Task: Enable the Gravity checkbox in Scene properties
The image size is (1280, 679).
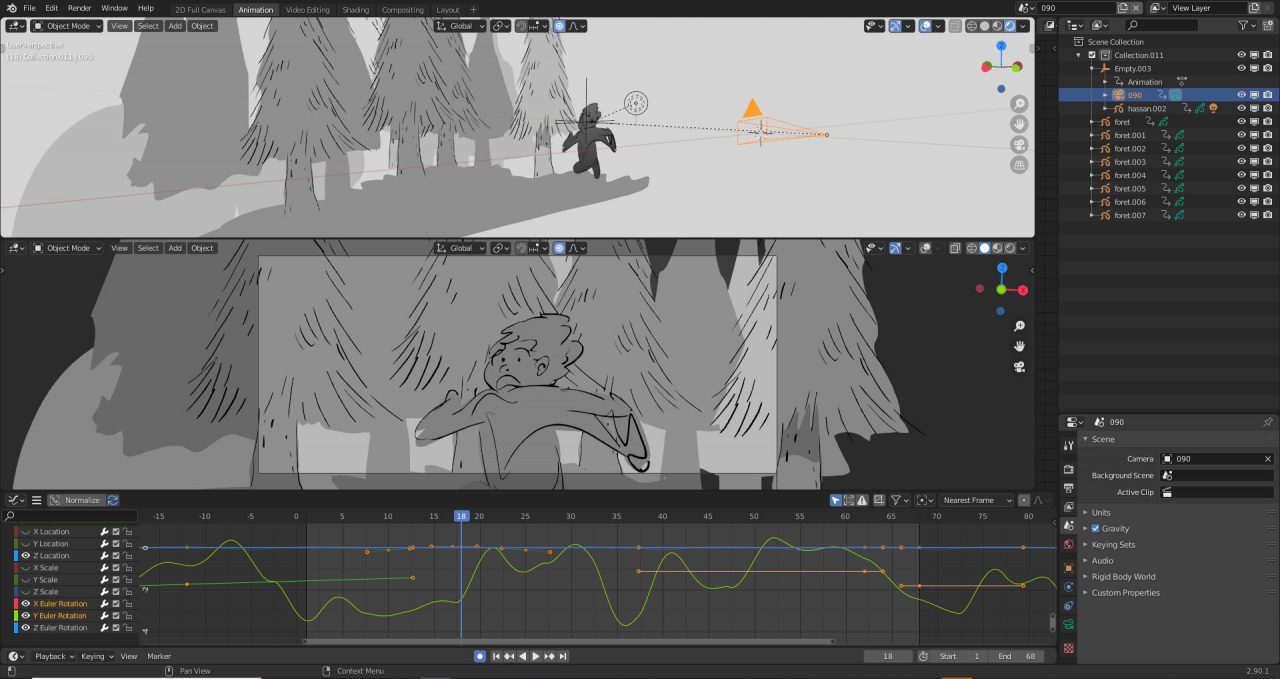Action: [1097, 528]
